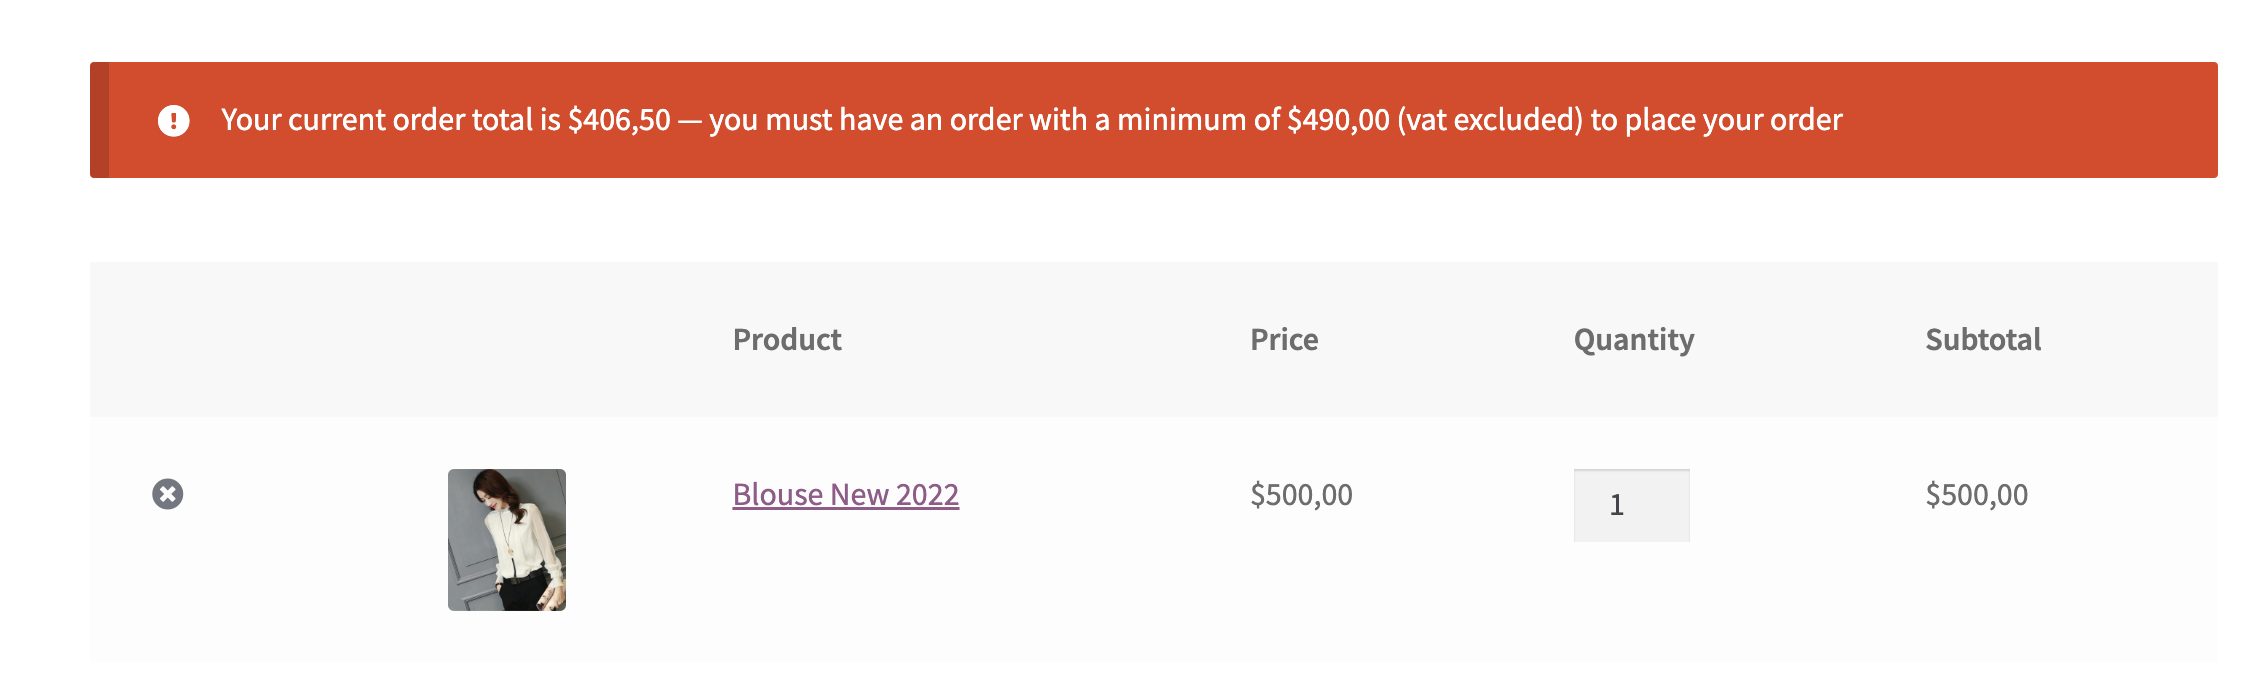Click the $500,00 value under Price
The height and width of the screenshot is (682, 2258).
click(x=1301, y=495)
